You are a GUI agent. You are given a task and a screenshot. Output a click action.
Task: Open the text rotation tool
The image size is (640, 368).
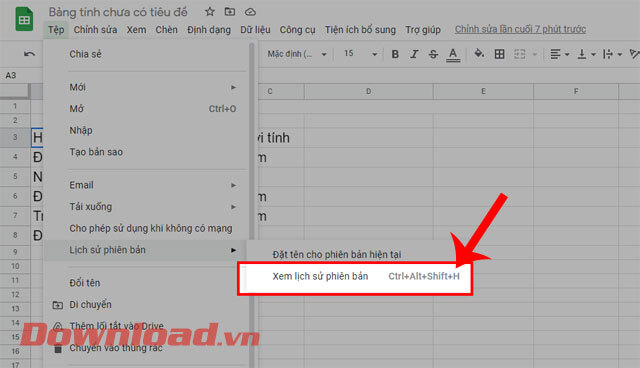pyautogui.click(x=634, y=54)
